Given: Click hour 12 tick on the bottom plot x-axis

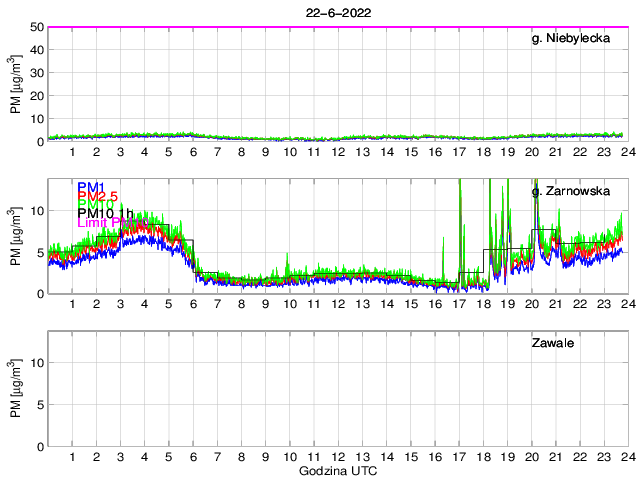Looking at the screenshot, I should (338, 456).
